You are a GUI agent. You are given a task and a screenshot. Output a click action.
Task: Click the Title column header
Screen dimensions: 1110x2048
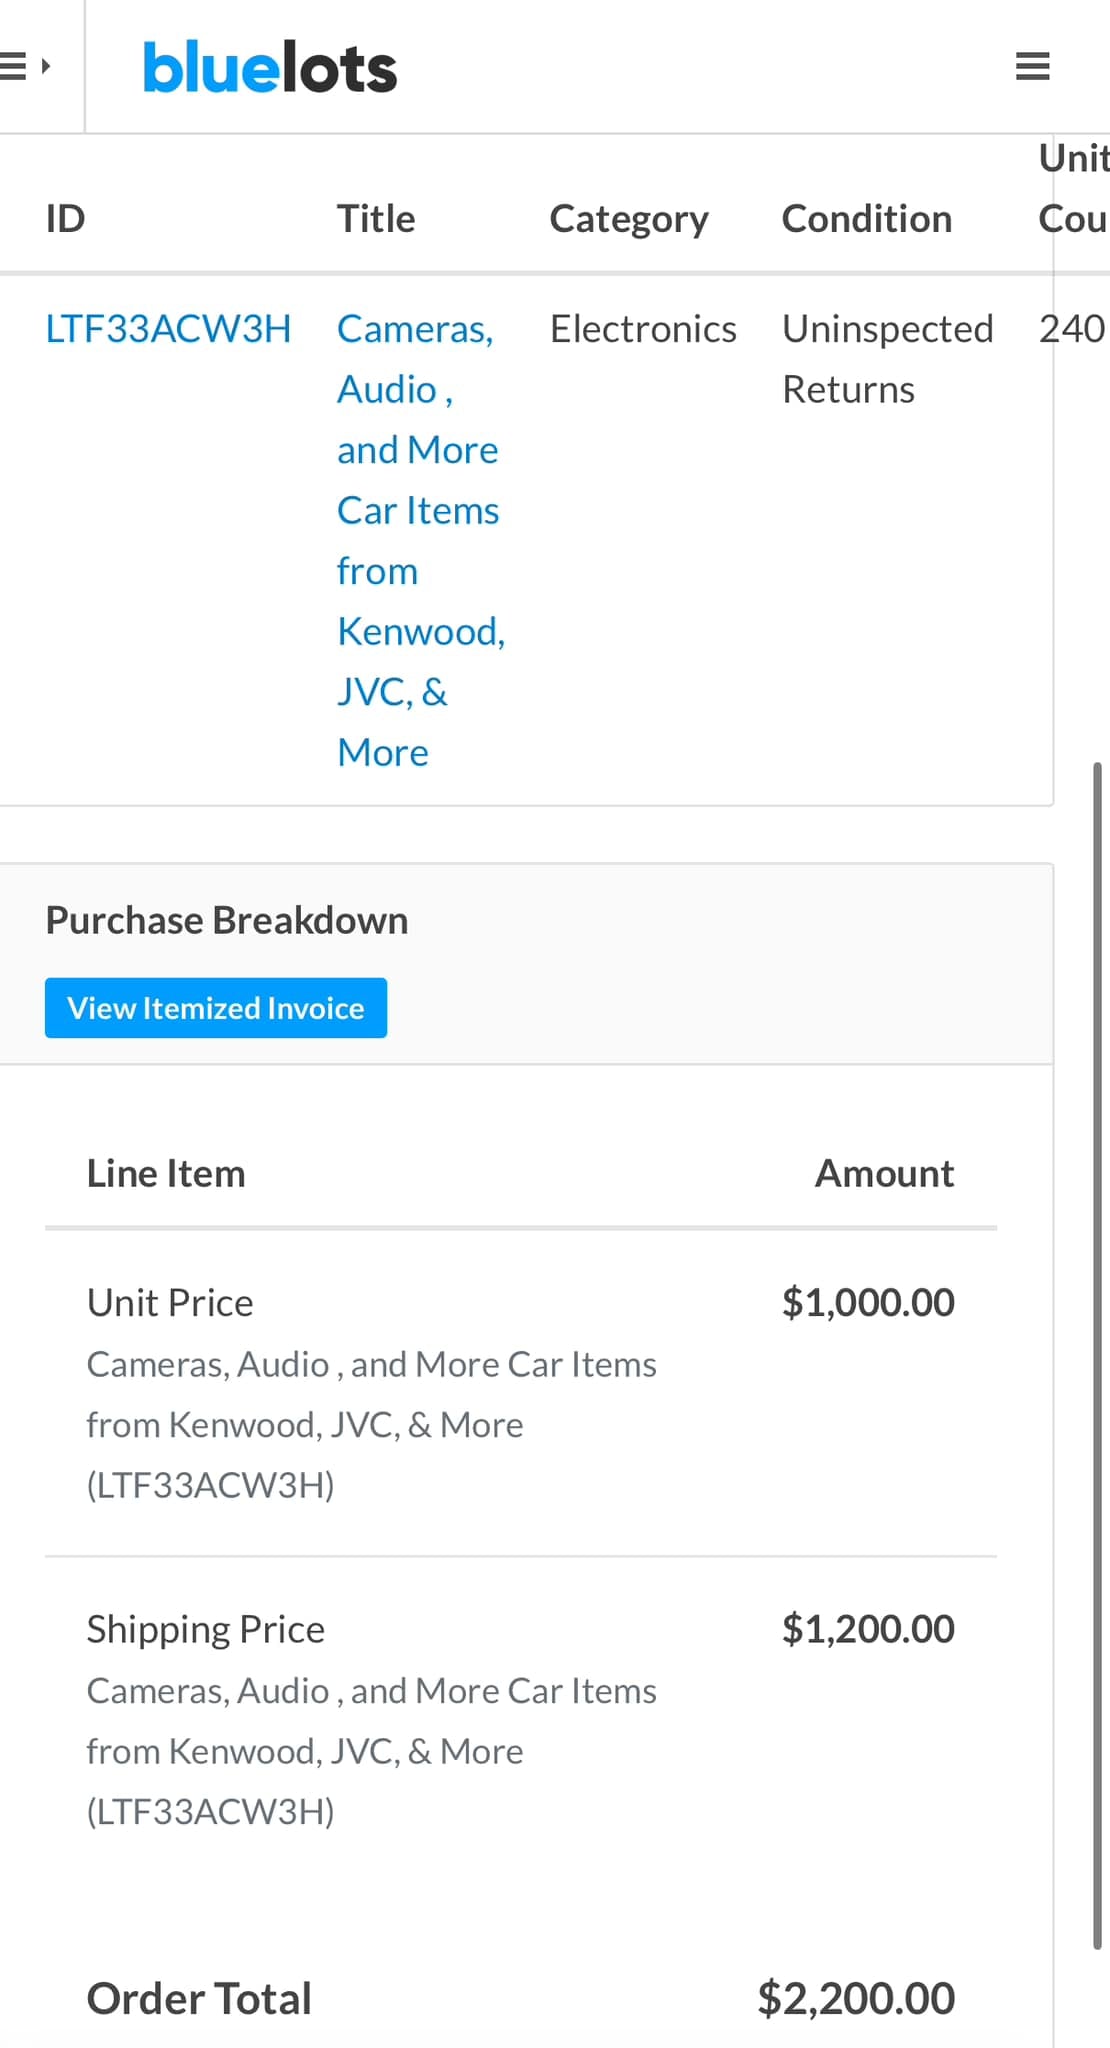pyautogui.click(x=376, y=219)
